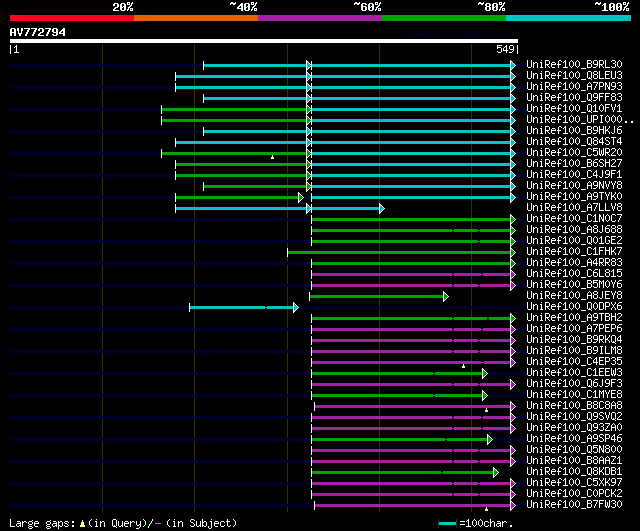The width and height of the screenshot is (640, 531).
Task: Click the yellow gap marker in the C5WR20 row
Action: (272, 157)
